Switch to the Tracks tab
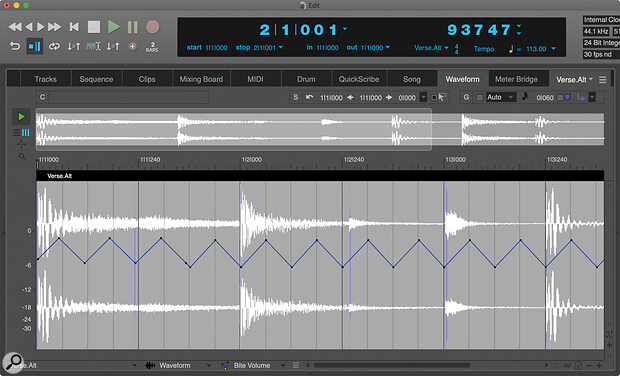This screenshot has height=376, width=620. pos(45,79)
